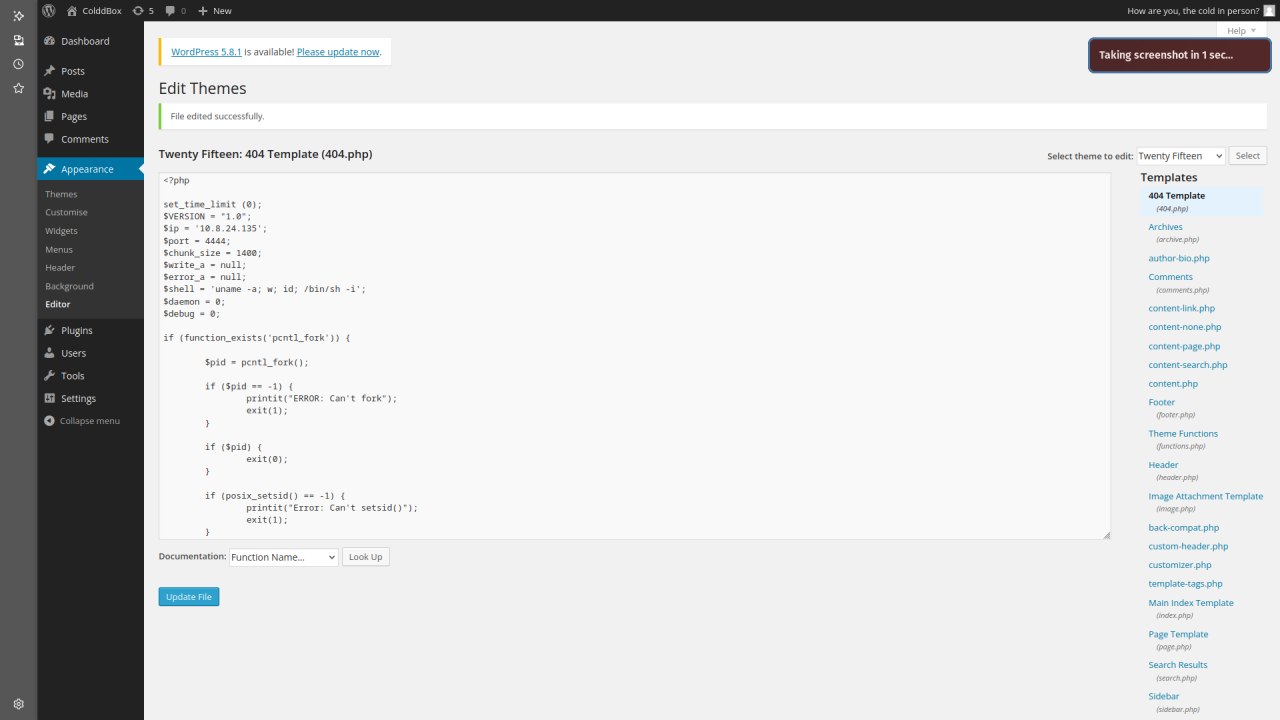Open the Footer template file
This screenshot has height=720, width=1280.
pos(1161,402)
